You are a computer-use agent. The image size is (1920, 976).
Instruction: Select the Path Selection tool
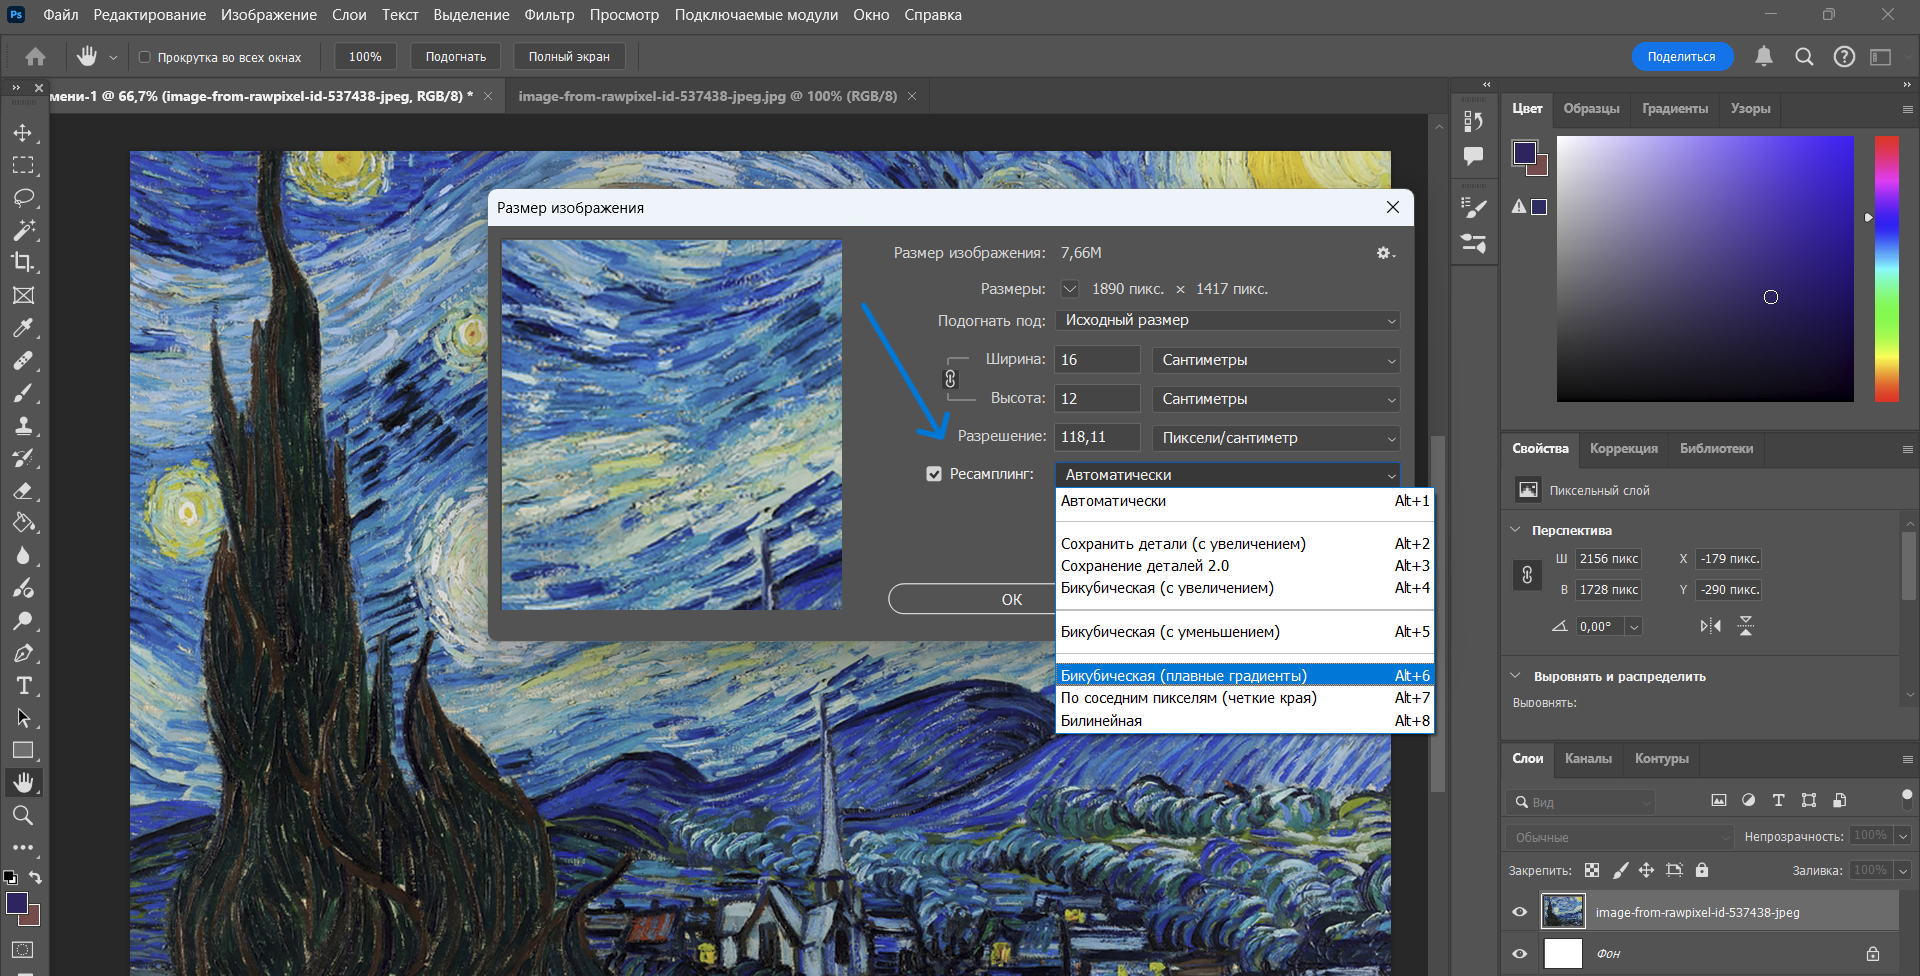(x=23, y=718)
